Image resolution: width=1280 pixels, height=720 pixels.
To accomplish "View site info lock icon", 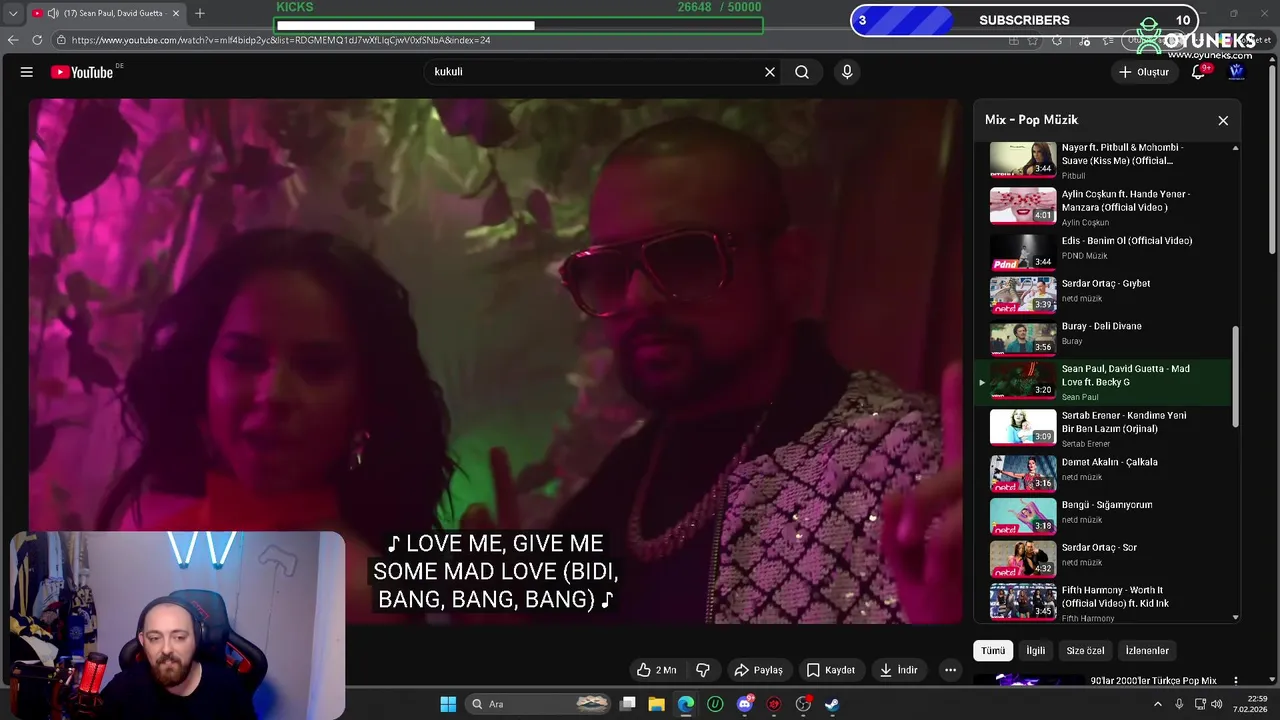I will click(61, 40).
